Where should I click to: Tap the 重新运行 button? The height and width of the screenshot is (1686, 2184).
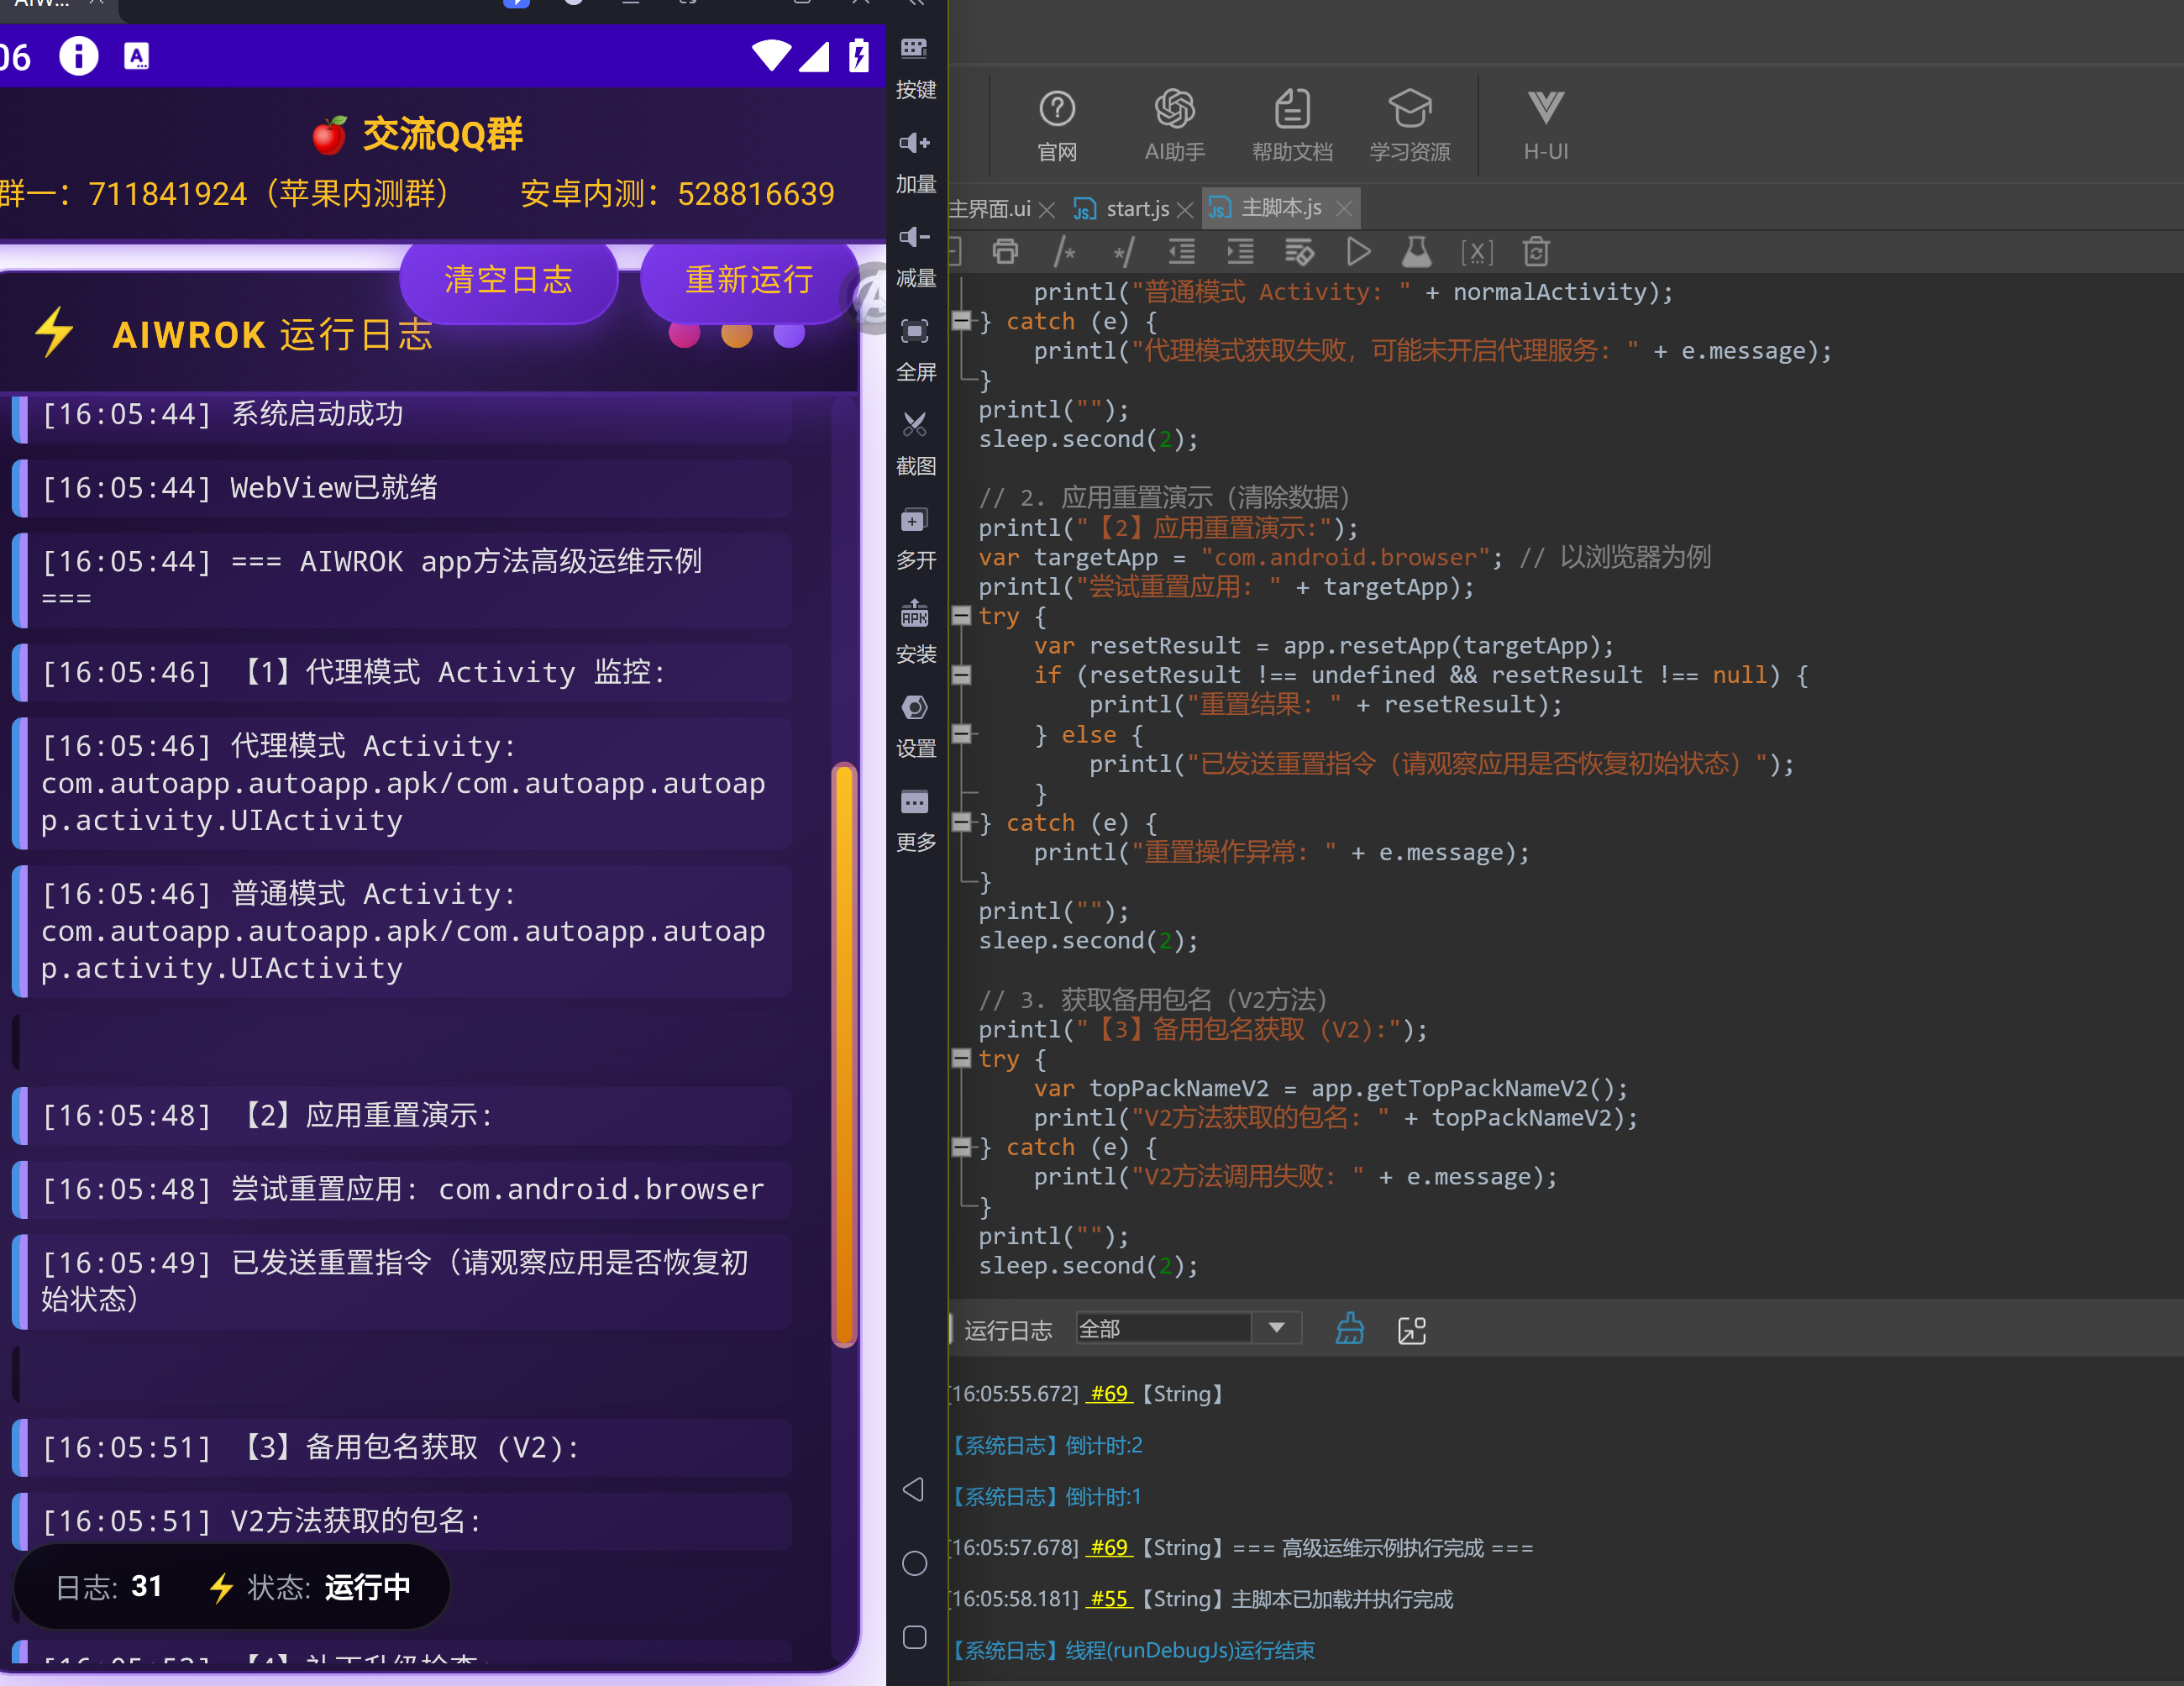pyautogui.click(x=749, y=280)
